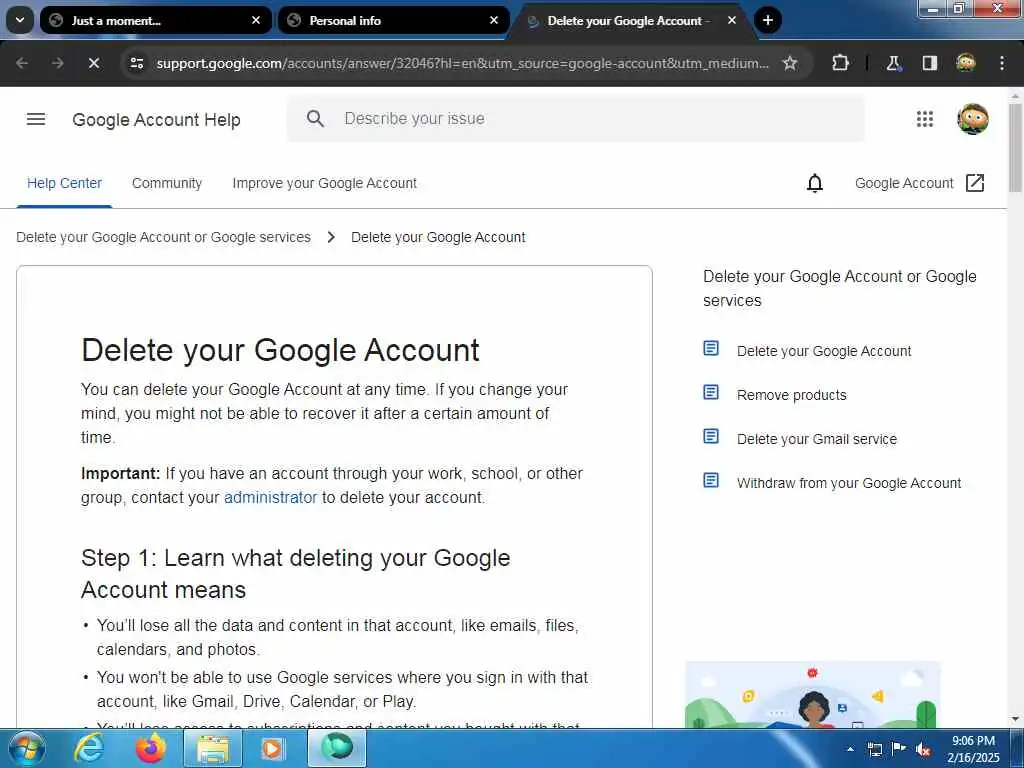Viewport: 1024px width, 768px height.
Task: Stop loading the page
Action: [94, 63]
